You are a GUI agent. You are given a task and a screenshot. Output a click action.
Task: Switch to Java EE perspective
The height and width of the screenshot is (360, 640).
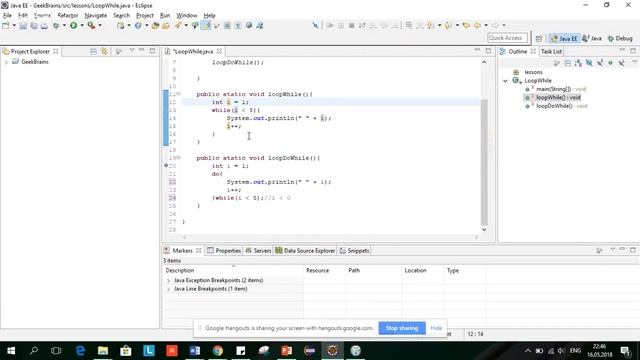tap(563, 38)
